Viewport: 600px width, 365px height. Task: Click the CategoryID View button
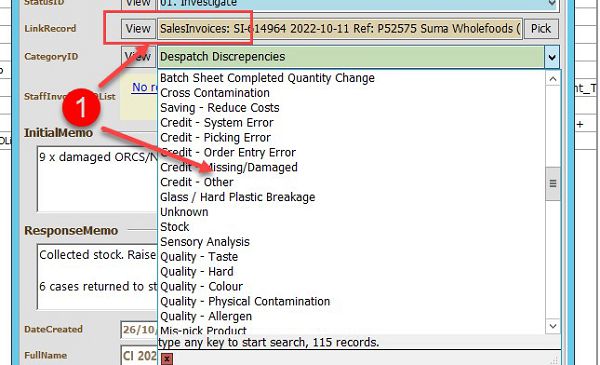[x=138, y=57]
